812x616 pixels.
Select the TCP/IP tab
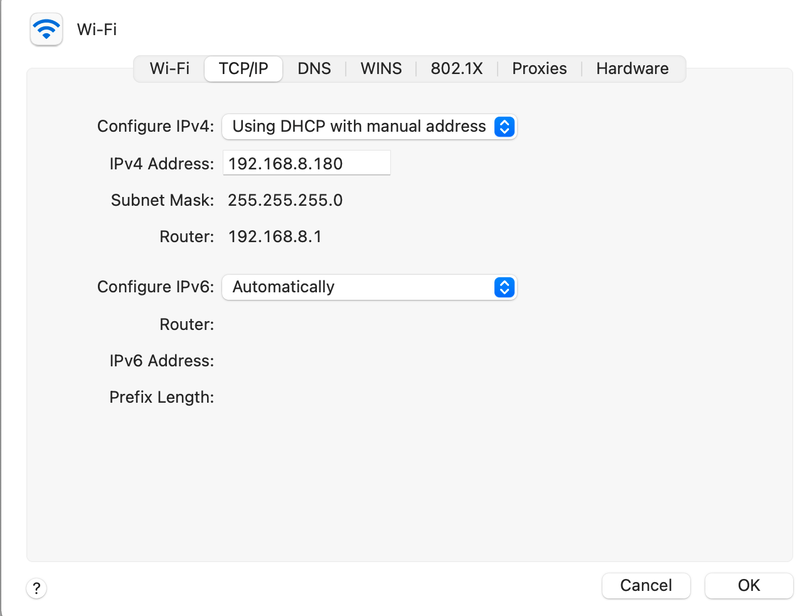244,69
